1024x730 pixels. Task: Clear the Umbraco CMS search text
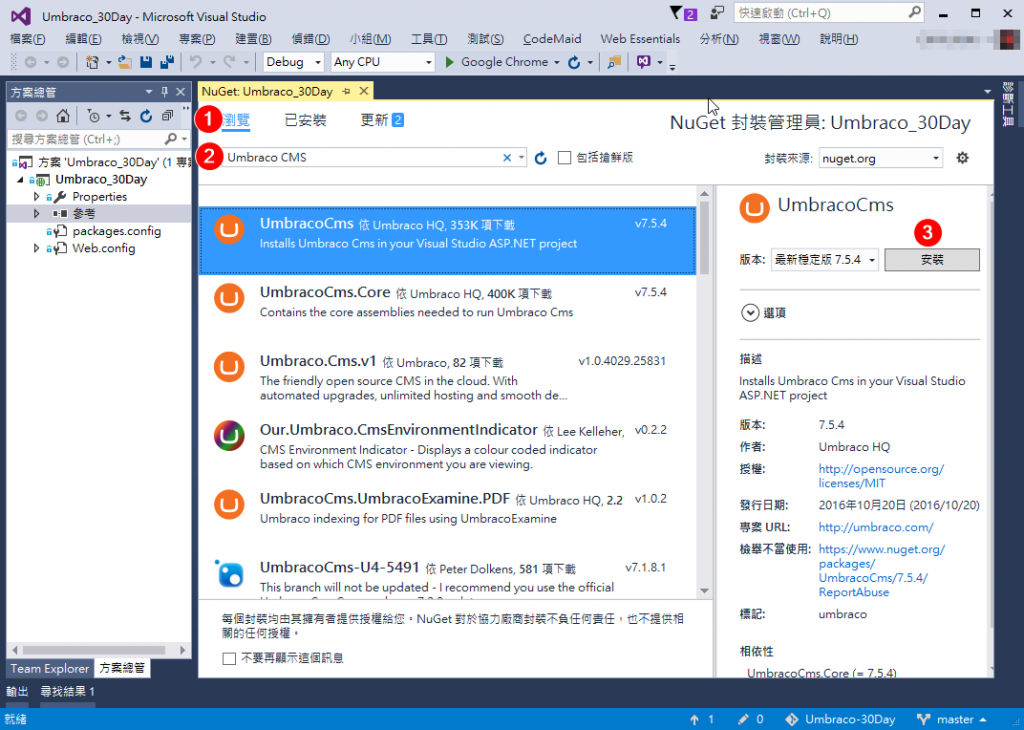coord(507,157)
